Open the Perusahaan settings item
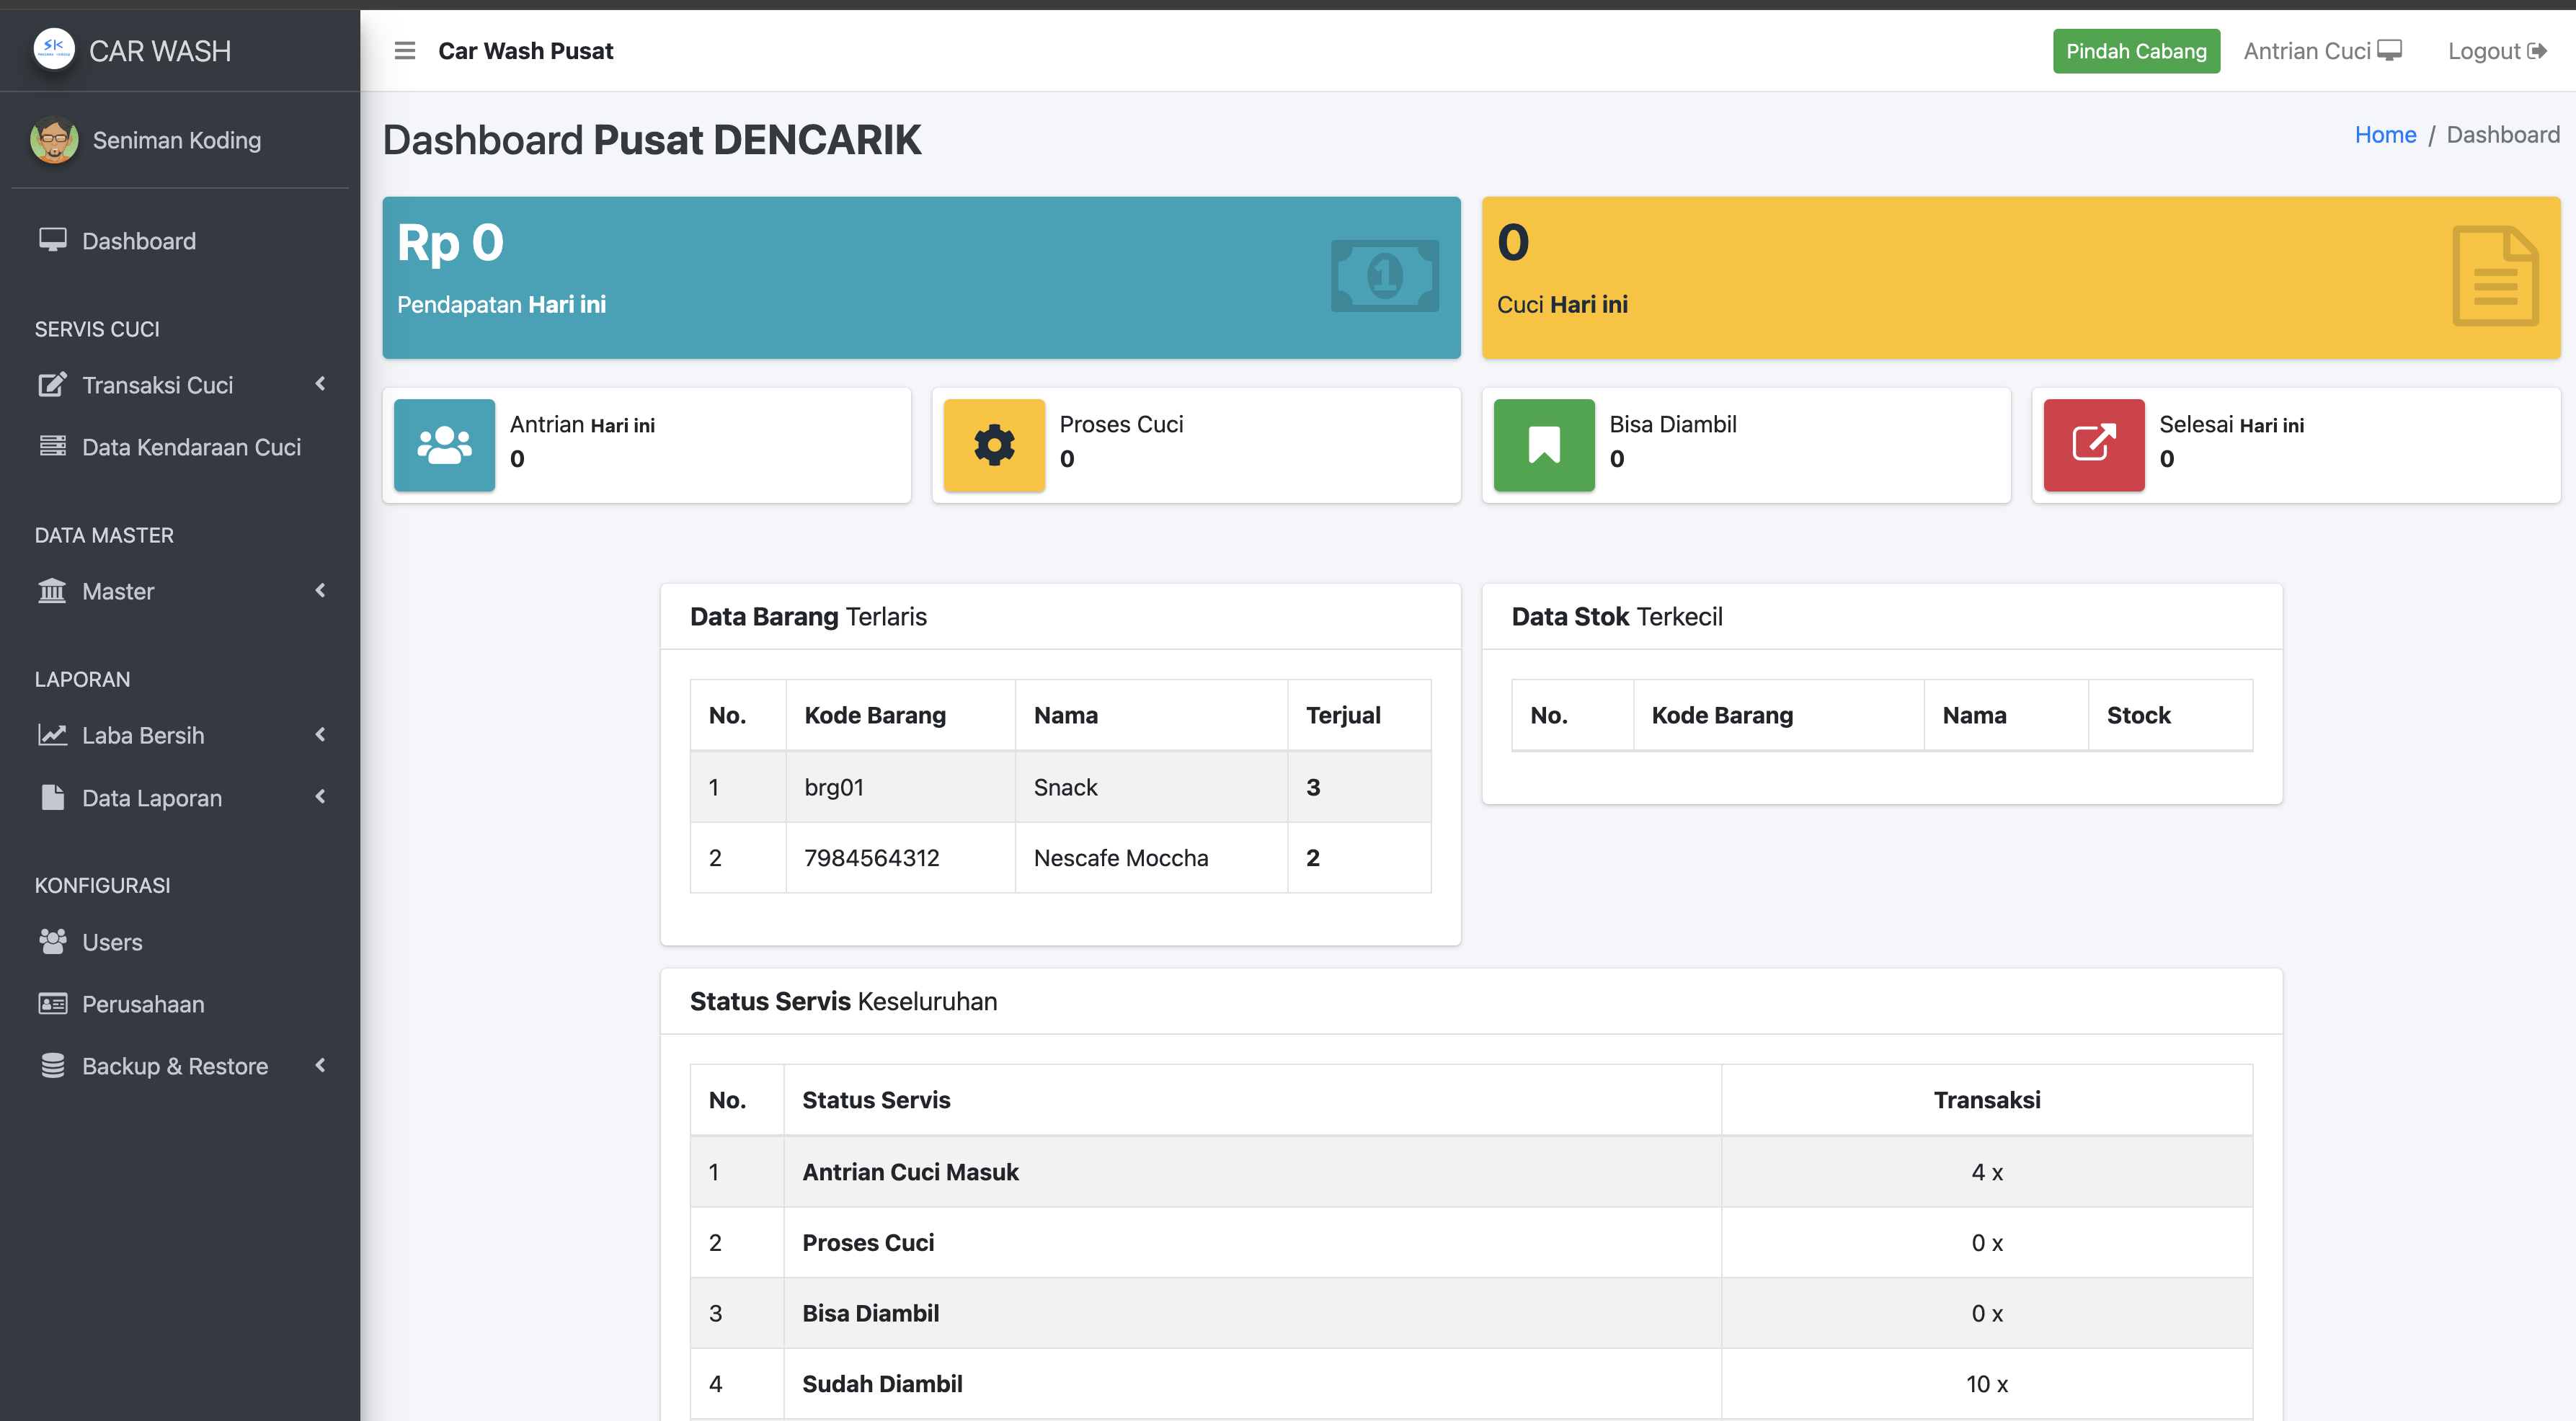The height and width of the screenshot is (1421, 2576). point(142,1004)
